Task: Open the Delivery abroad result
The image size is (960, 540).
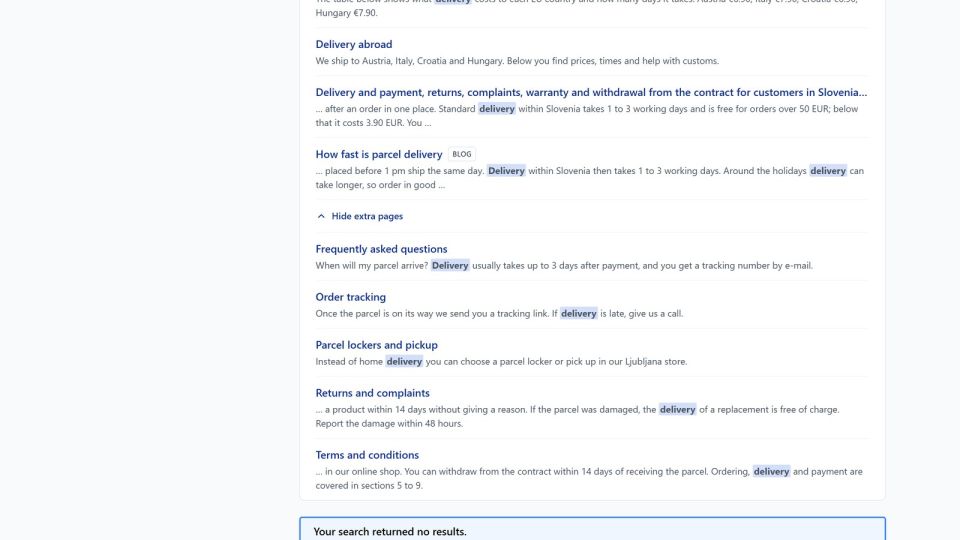Action: point(354,44)
